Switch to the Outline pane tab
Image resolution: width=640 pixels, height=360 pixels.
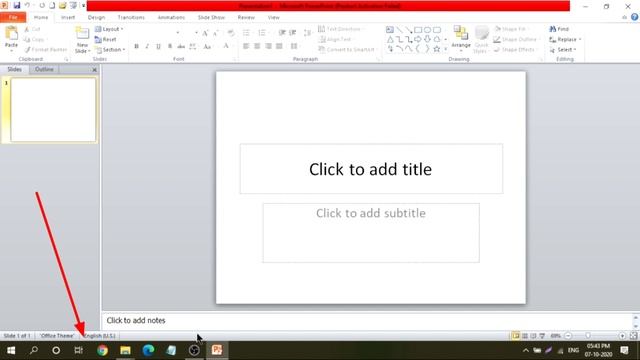[x=44, y=69]
